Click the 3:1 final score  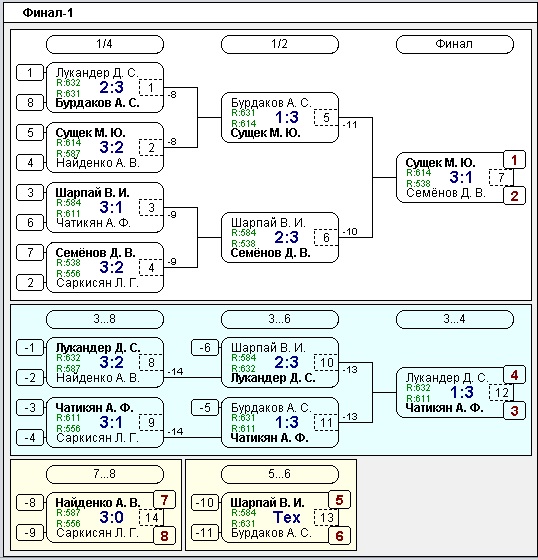click(x=461, y=177)
